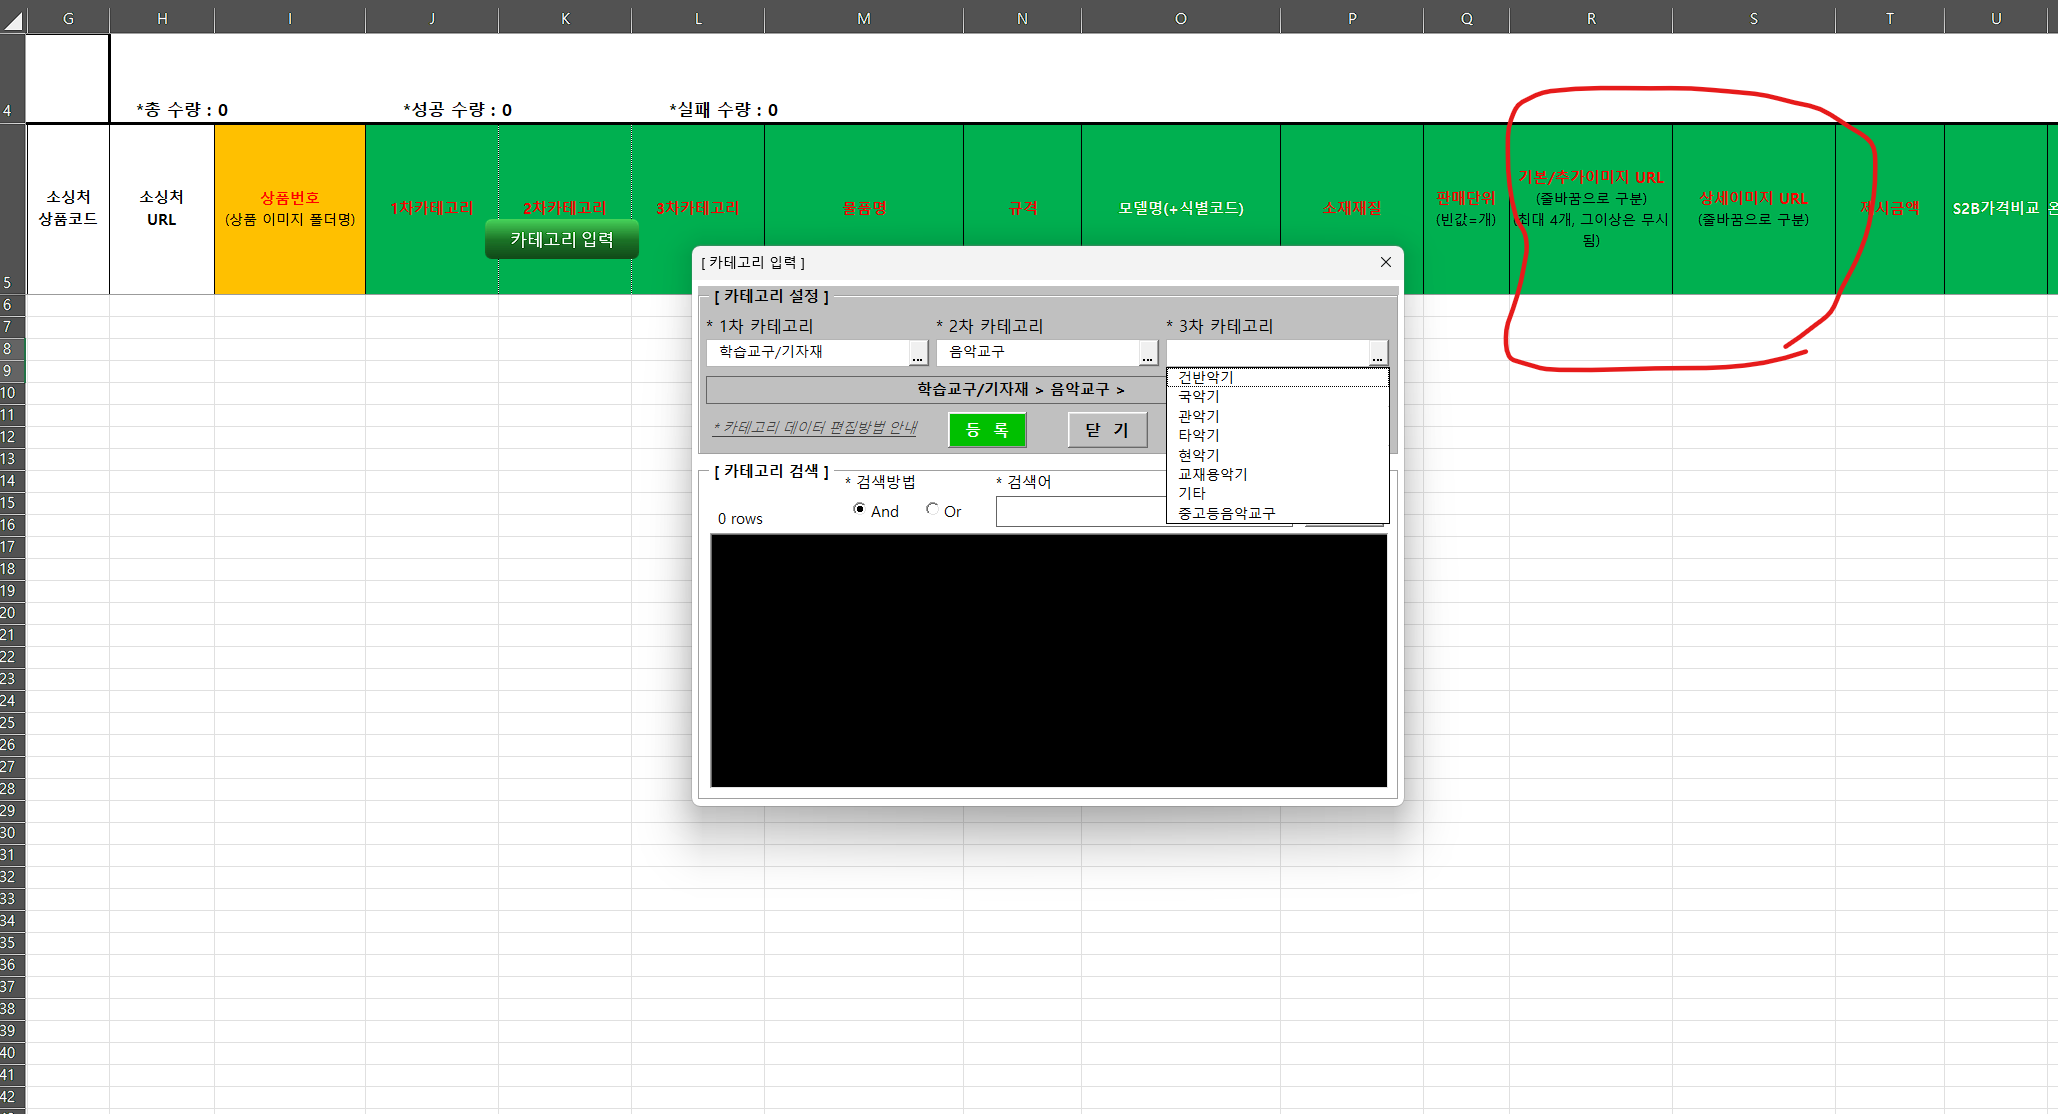Select the Or search method radio
Screen dimensions: 2058x1114
point(932,510)
